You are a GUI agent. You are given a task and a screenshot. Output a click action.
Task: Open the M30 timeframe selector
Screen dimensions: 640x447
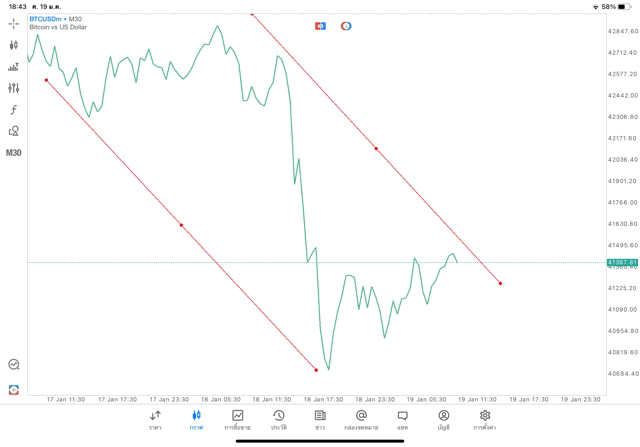tap(14, 153)
